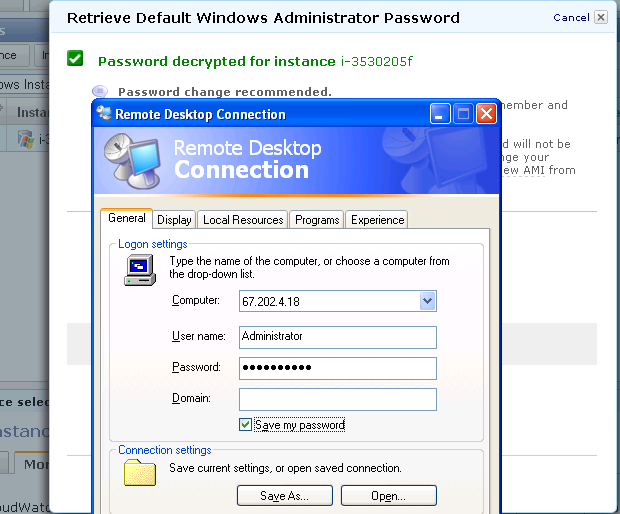Open the Local Resources tab
The height and width of the screenshot is (514, 620).
[243, 220]
